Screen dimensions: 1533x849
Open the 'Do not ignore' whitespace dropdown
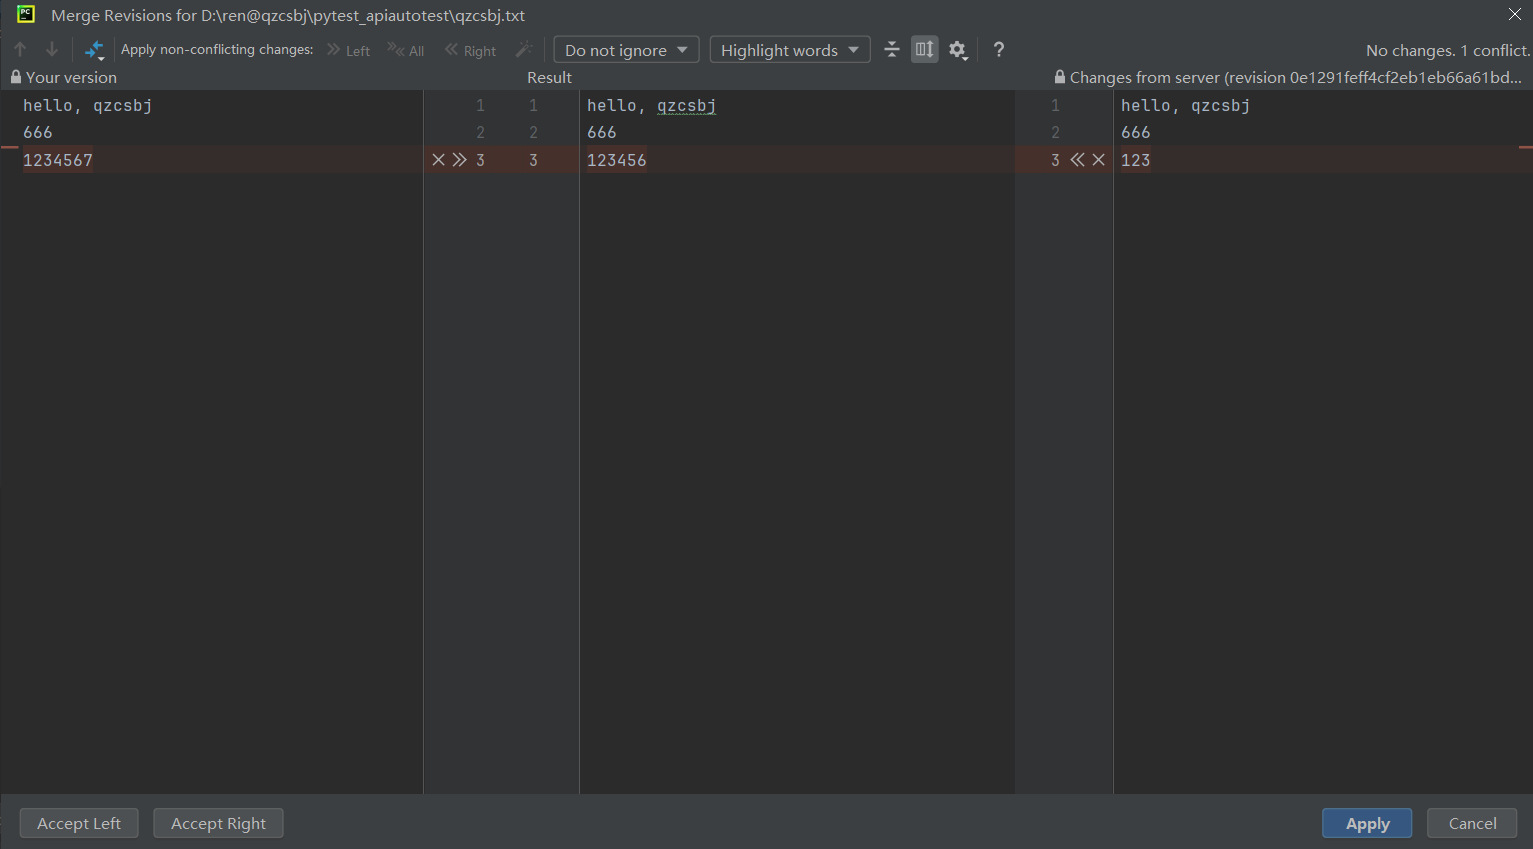coord(626,50)
